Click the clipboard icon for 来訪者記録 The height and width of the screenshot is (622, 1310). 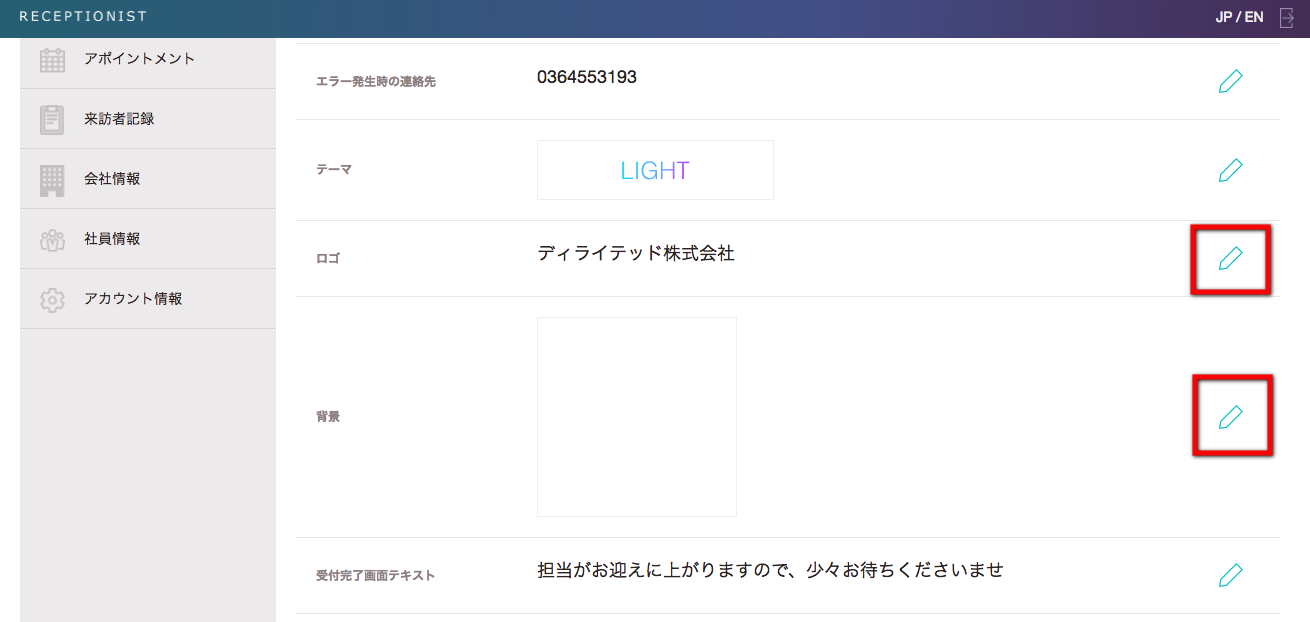click(52, 119)
